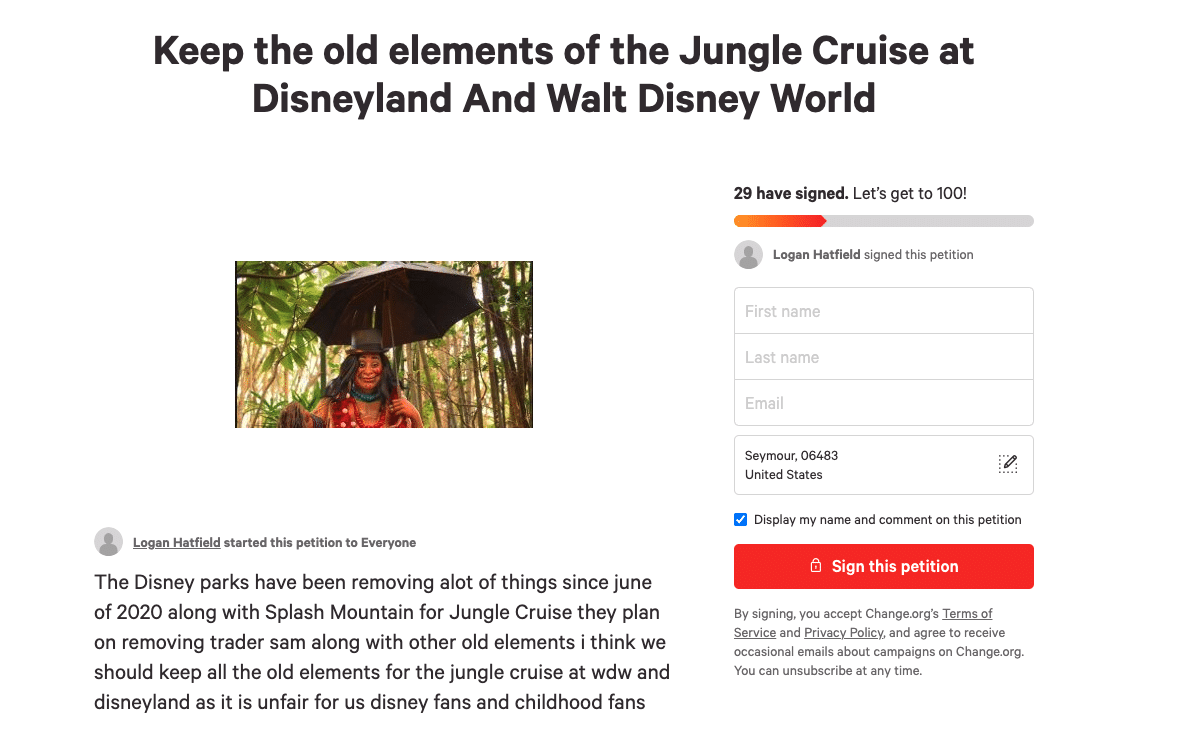Click the First name field
Image resolution: width=1188 pixels, height=751 pixels.
pyautogui.click(x=883, y=311)
